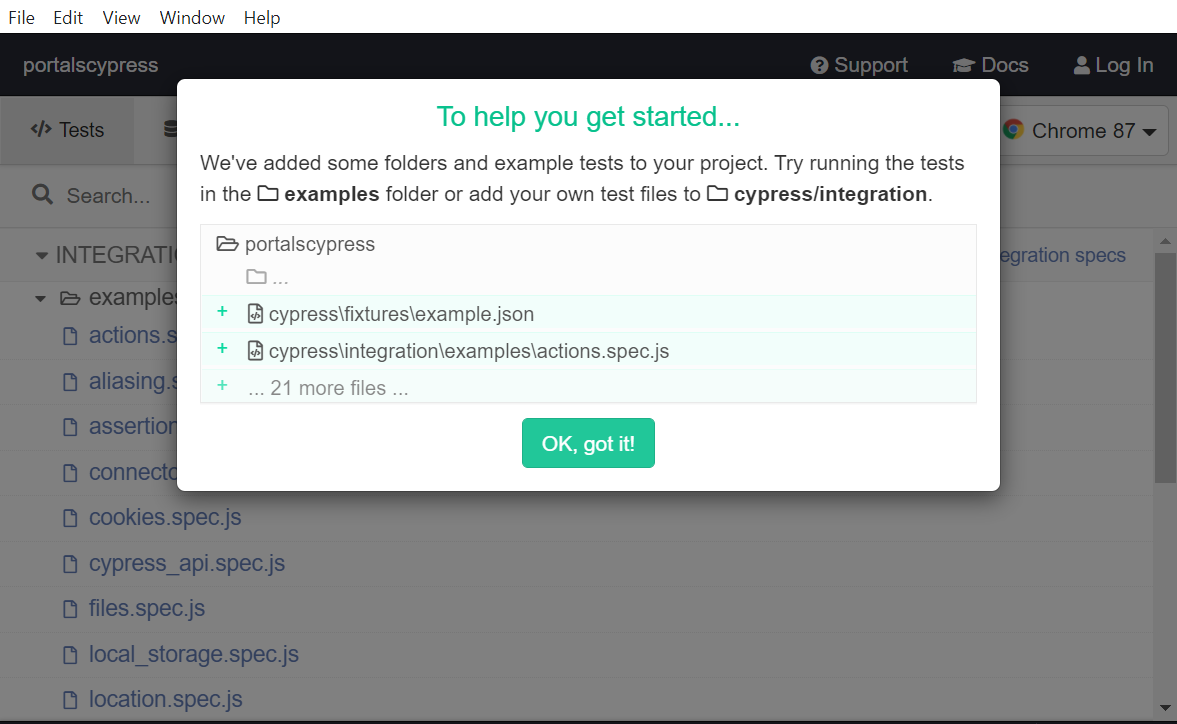Open the local_storage.spec.js test file
1177x724 pixels.
194,654
